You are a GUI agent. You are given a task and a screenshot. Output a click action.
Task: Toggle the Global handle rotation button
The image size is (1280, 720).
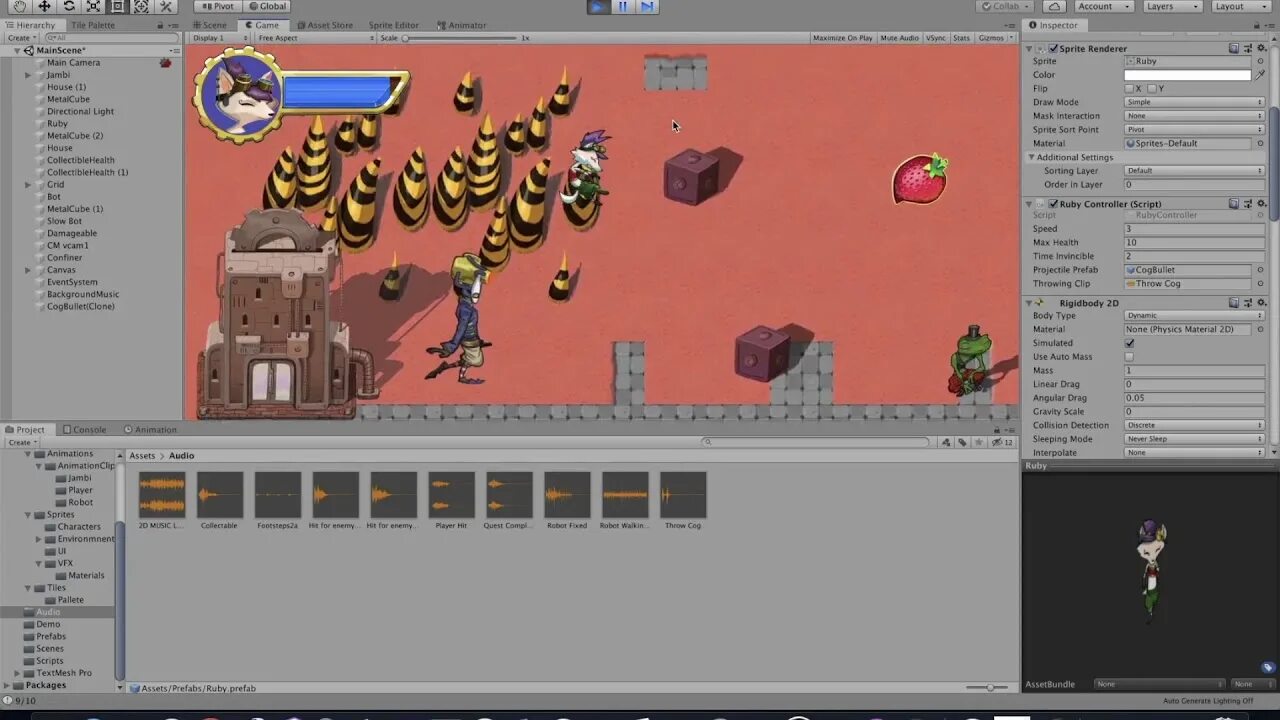coord(266,6)
